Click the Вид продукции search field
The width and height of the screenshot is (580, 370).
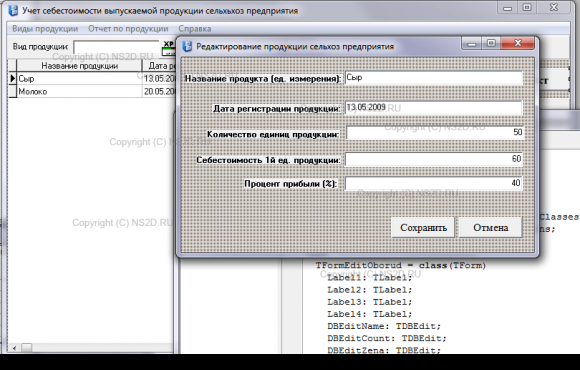(x=116, y=47)
